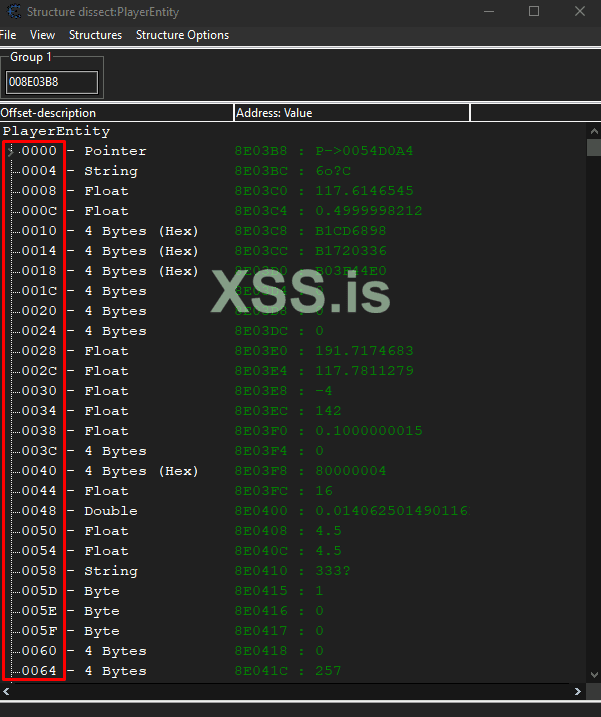The image size is (601, 717).
Task: Open the Structure Options menu
Action: pyautogui.click(x=182, y=35)
